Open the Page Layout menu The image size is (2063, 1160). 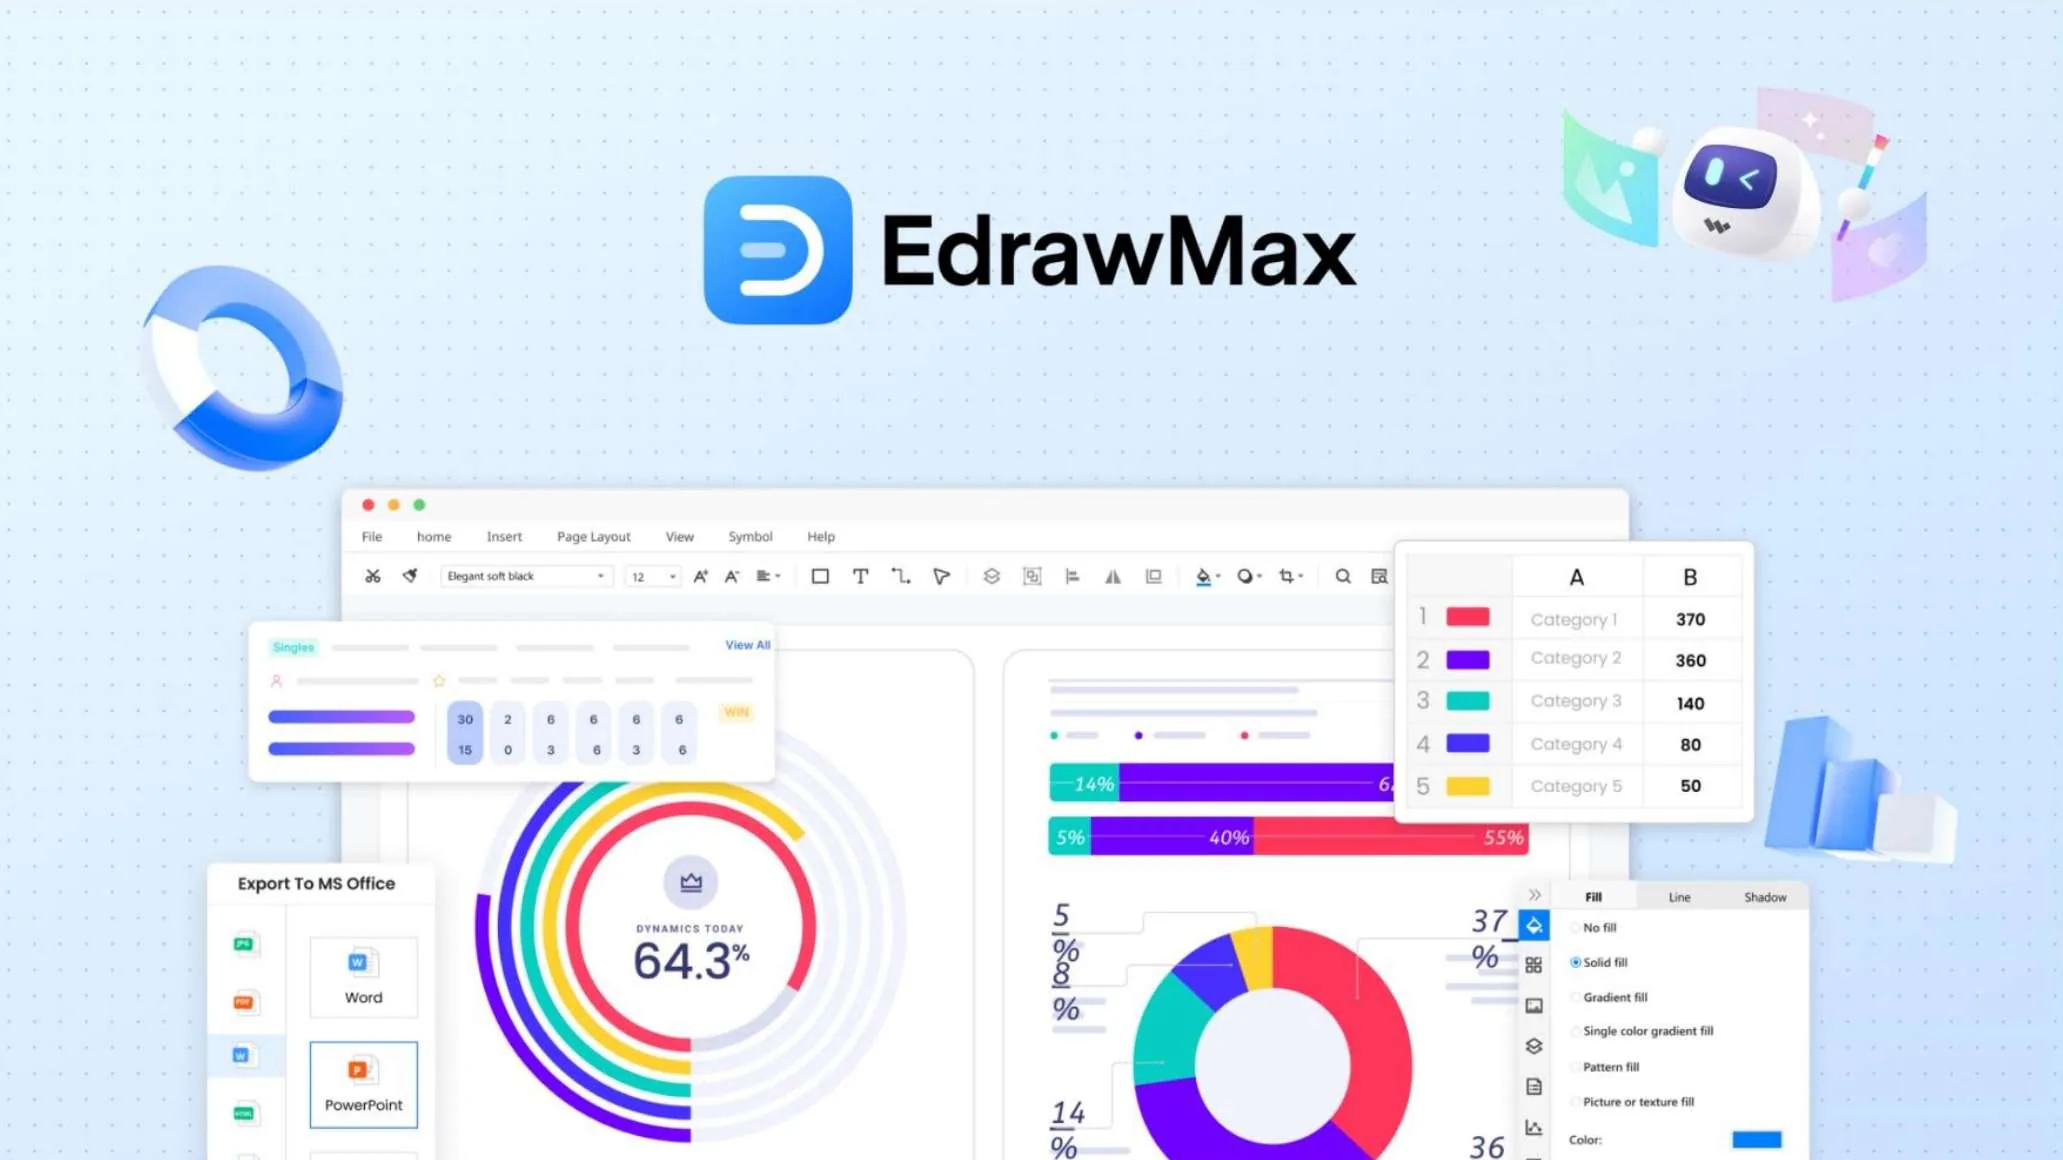(592, 535)
